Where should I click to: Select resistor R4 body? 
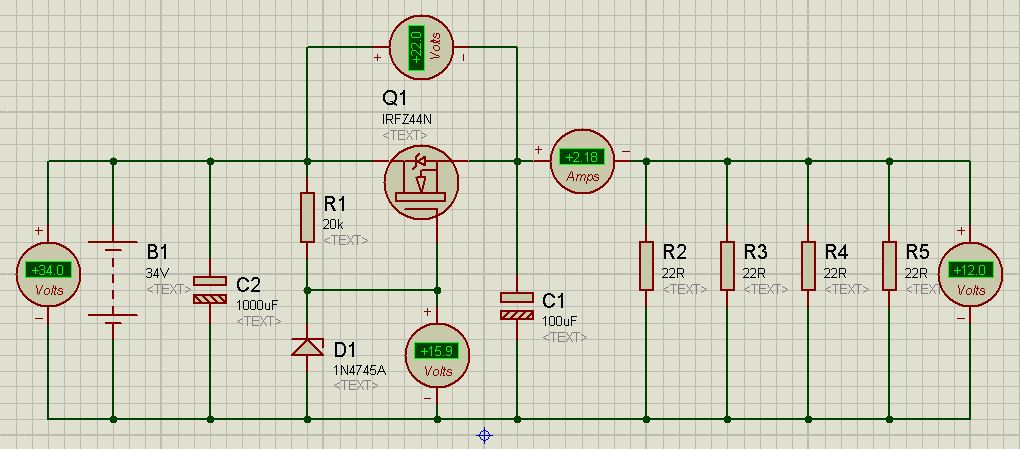pyautogui.click(x=808, y=265)
